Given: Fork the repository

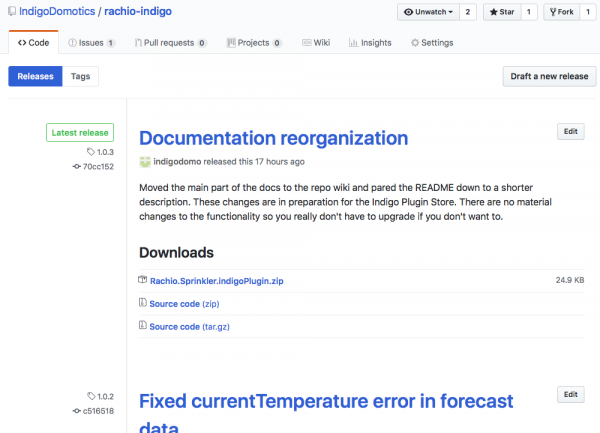Looking at the screenshot, I should click(x=561, y=12).
